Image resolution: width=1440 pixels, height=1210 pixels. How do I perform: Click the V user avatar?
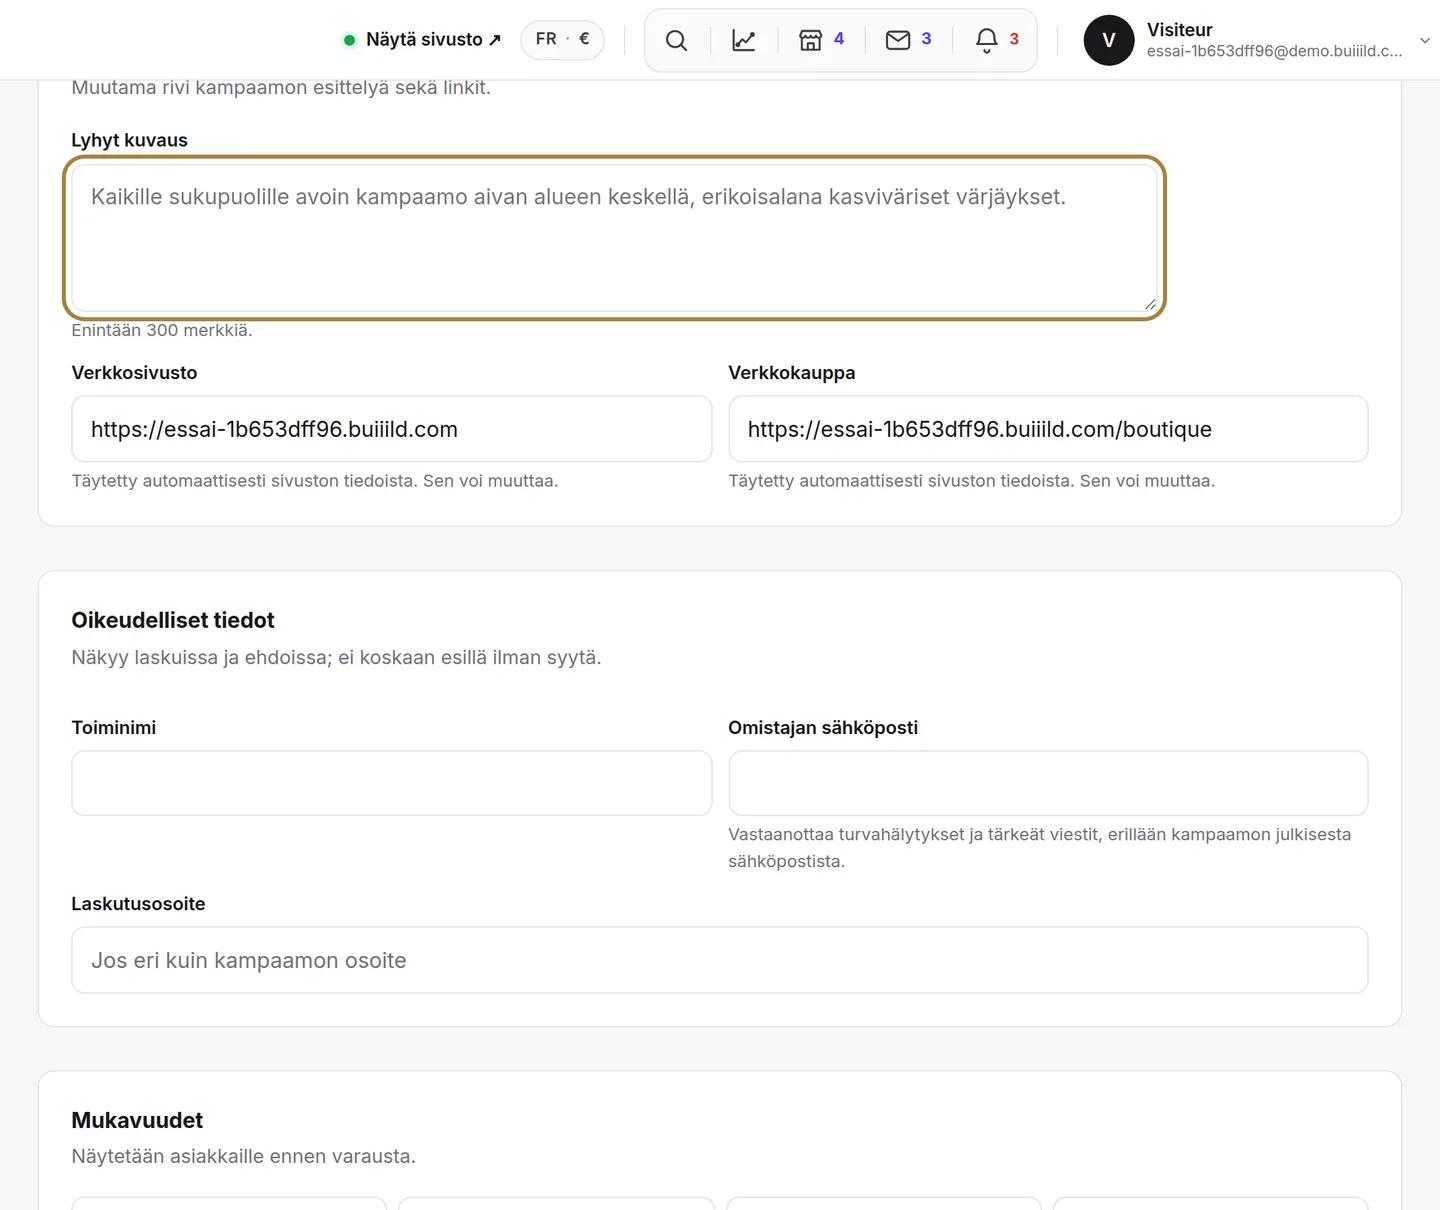pyautogui.click(x=1109, y=40)
